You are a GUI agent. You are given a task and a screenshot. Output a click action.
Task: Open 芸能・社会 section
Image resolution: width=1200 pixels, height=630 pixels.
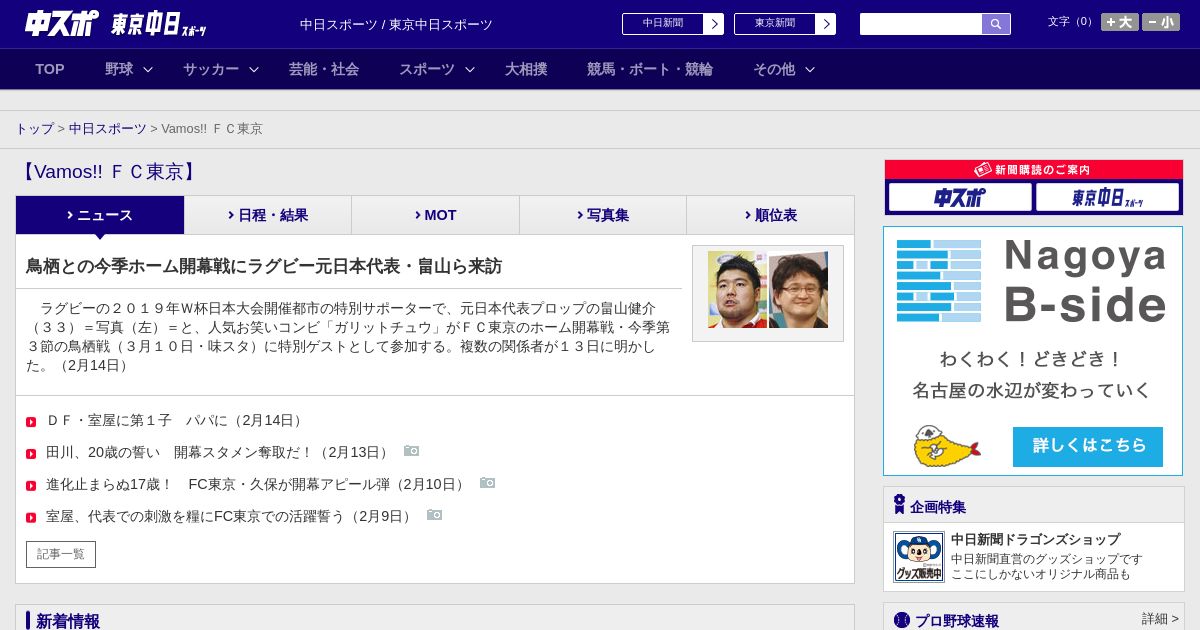[x=324, y=69]
